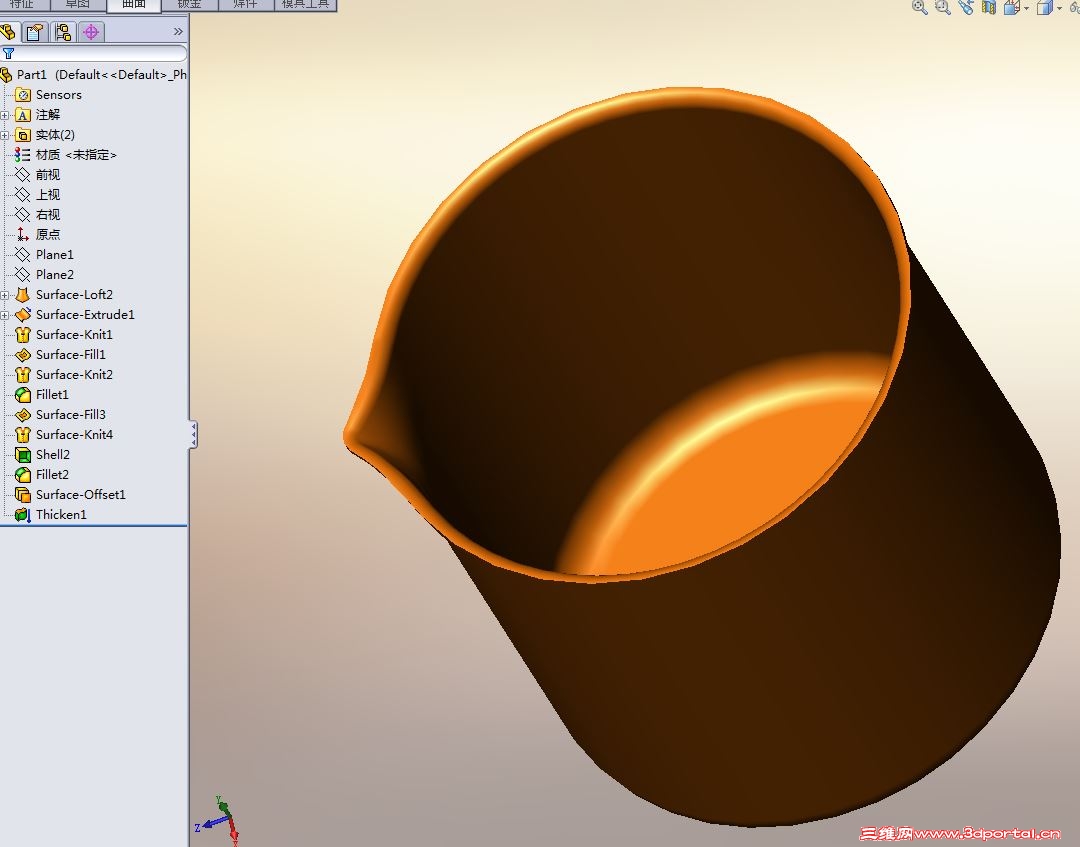Click the filter funnel icon
The image size is (1080, 847).
(8, 53)
